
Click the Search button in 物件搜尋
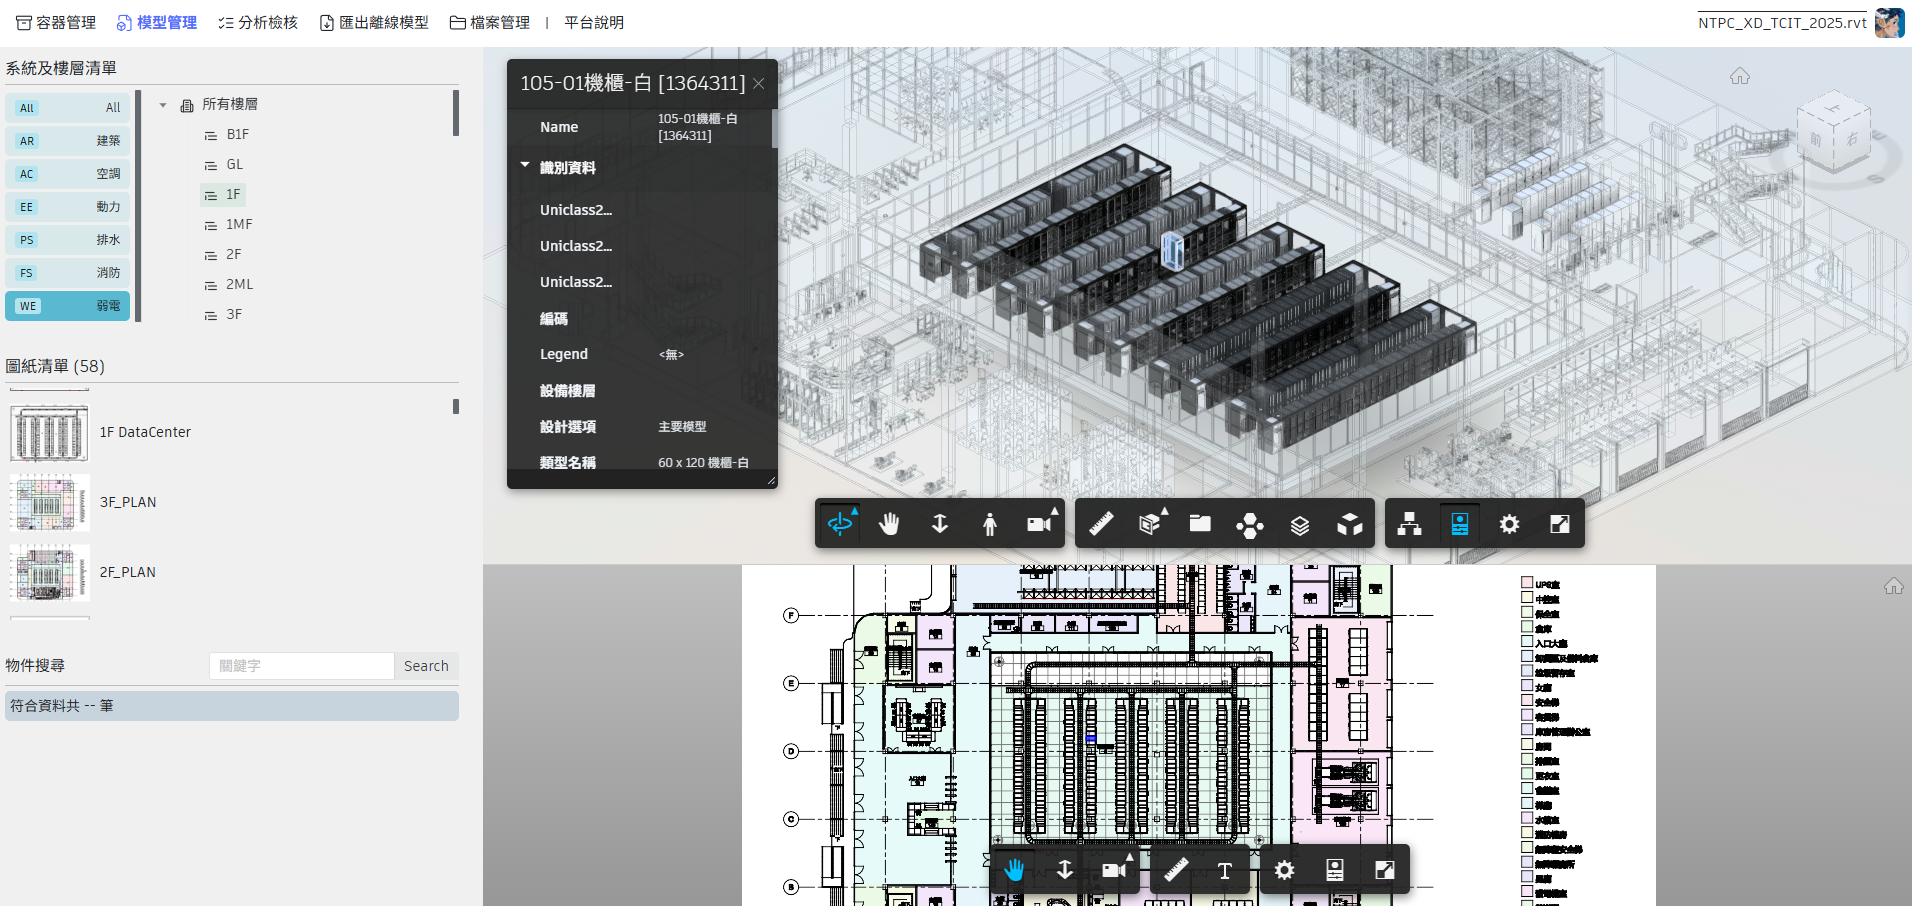click(426, 665)
